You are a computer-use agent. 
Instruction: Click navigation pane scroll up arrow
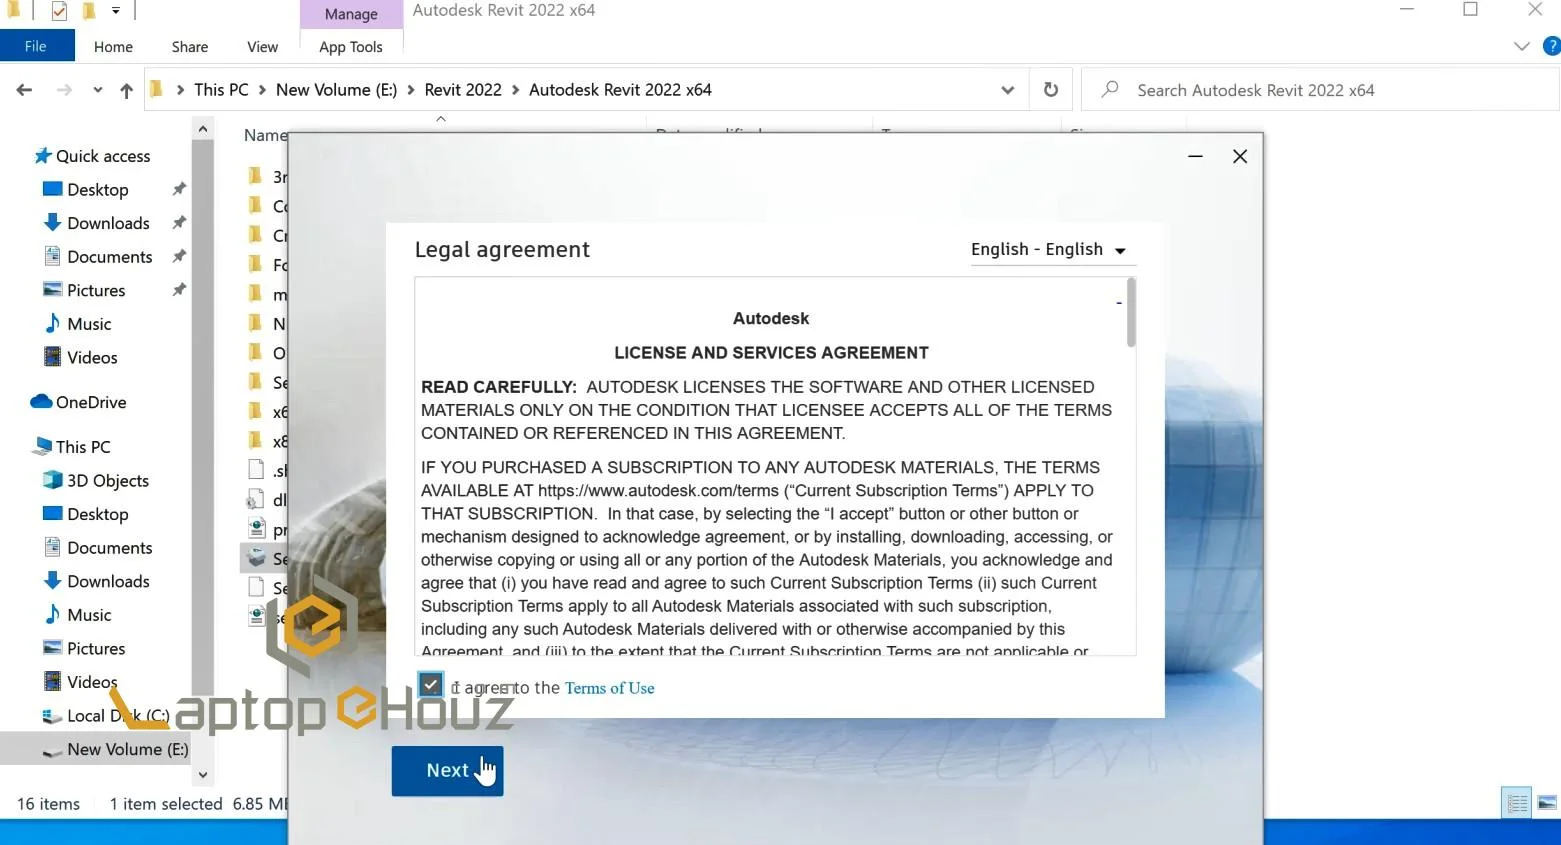(x=203, y=129)
